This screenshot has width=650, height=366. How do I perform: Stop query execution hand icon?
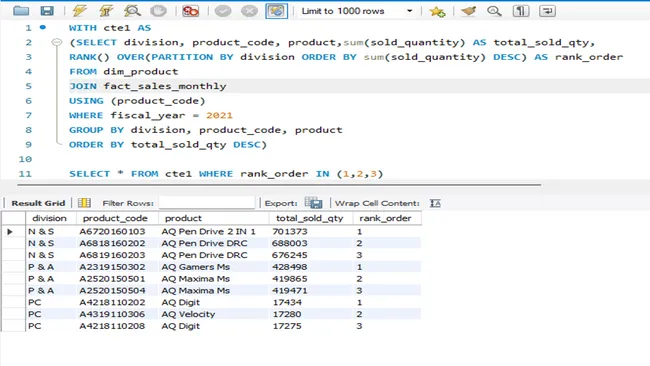coord(158,11)
